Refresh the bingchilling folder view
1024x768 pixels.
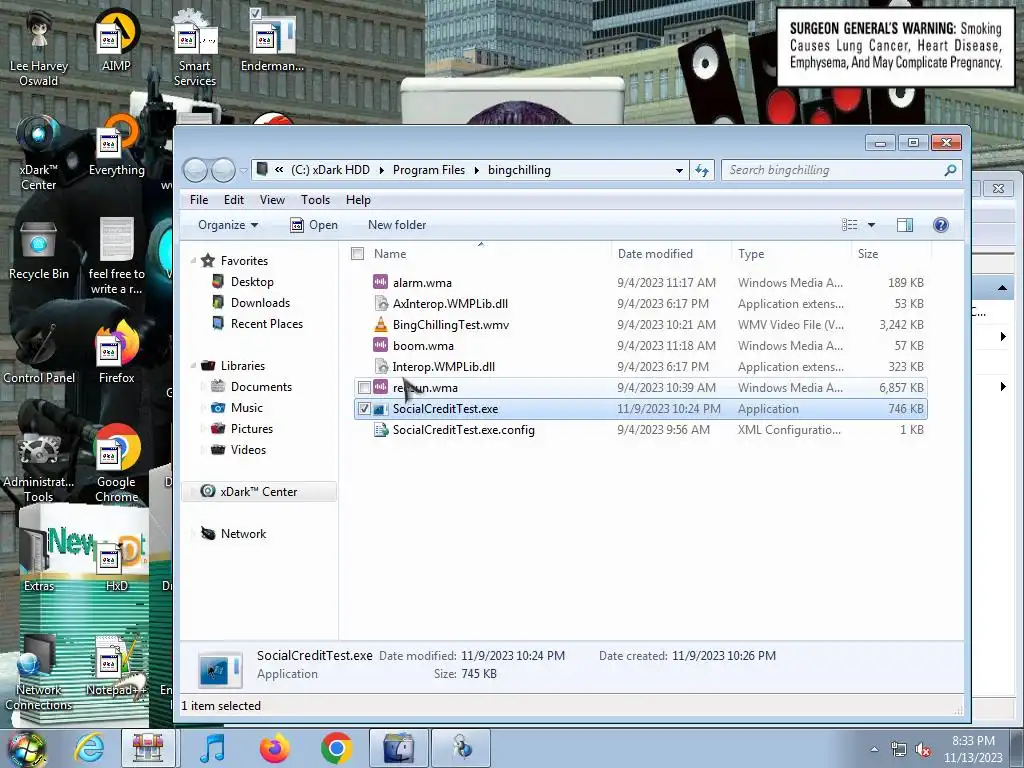702,170
